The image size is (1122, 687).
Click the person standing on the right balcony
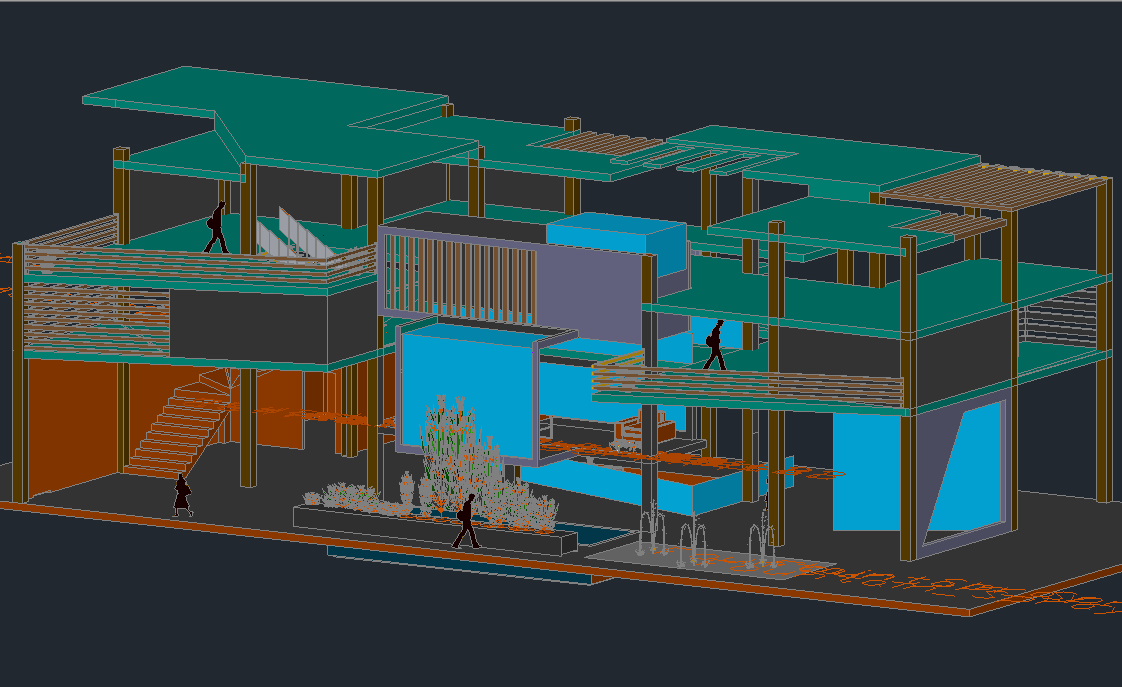(715, 345)
